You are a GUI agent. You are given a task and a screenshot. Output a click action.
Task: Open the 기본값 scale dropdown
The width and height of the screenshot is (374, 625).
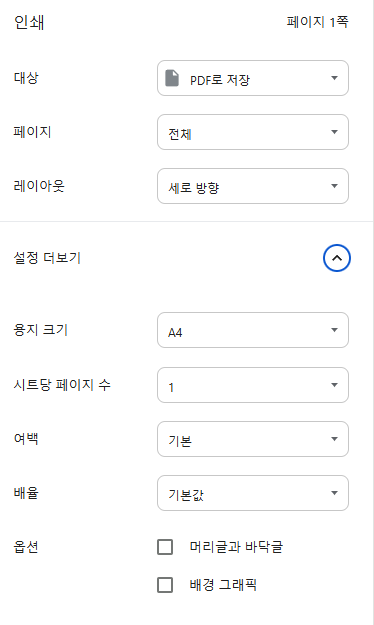(253, 493)
